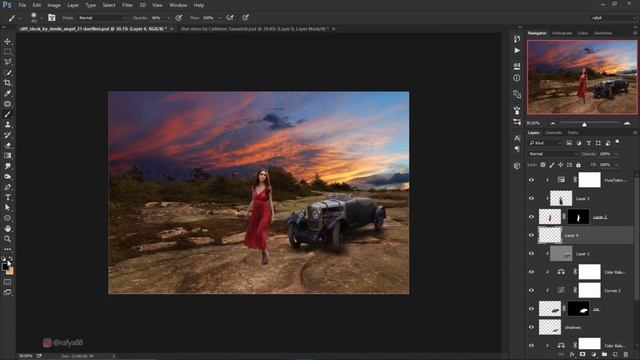The image size is (640, 360).
Task: Open the Image menu
Action: click(x=54, y=5)
